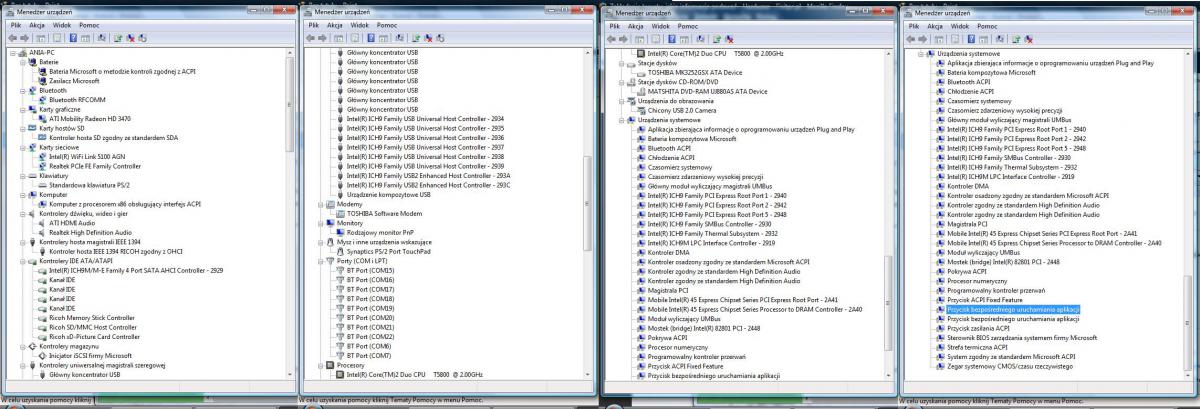Click Help icon in the highlighted-row window toolbar
Image resolution: width=1200 pixels, height=409 pixels.
[x=971, y=39]
